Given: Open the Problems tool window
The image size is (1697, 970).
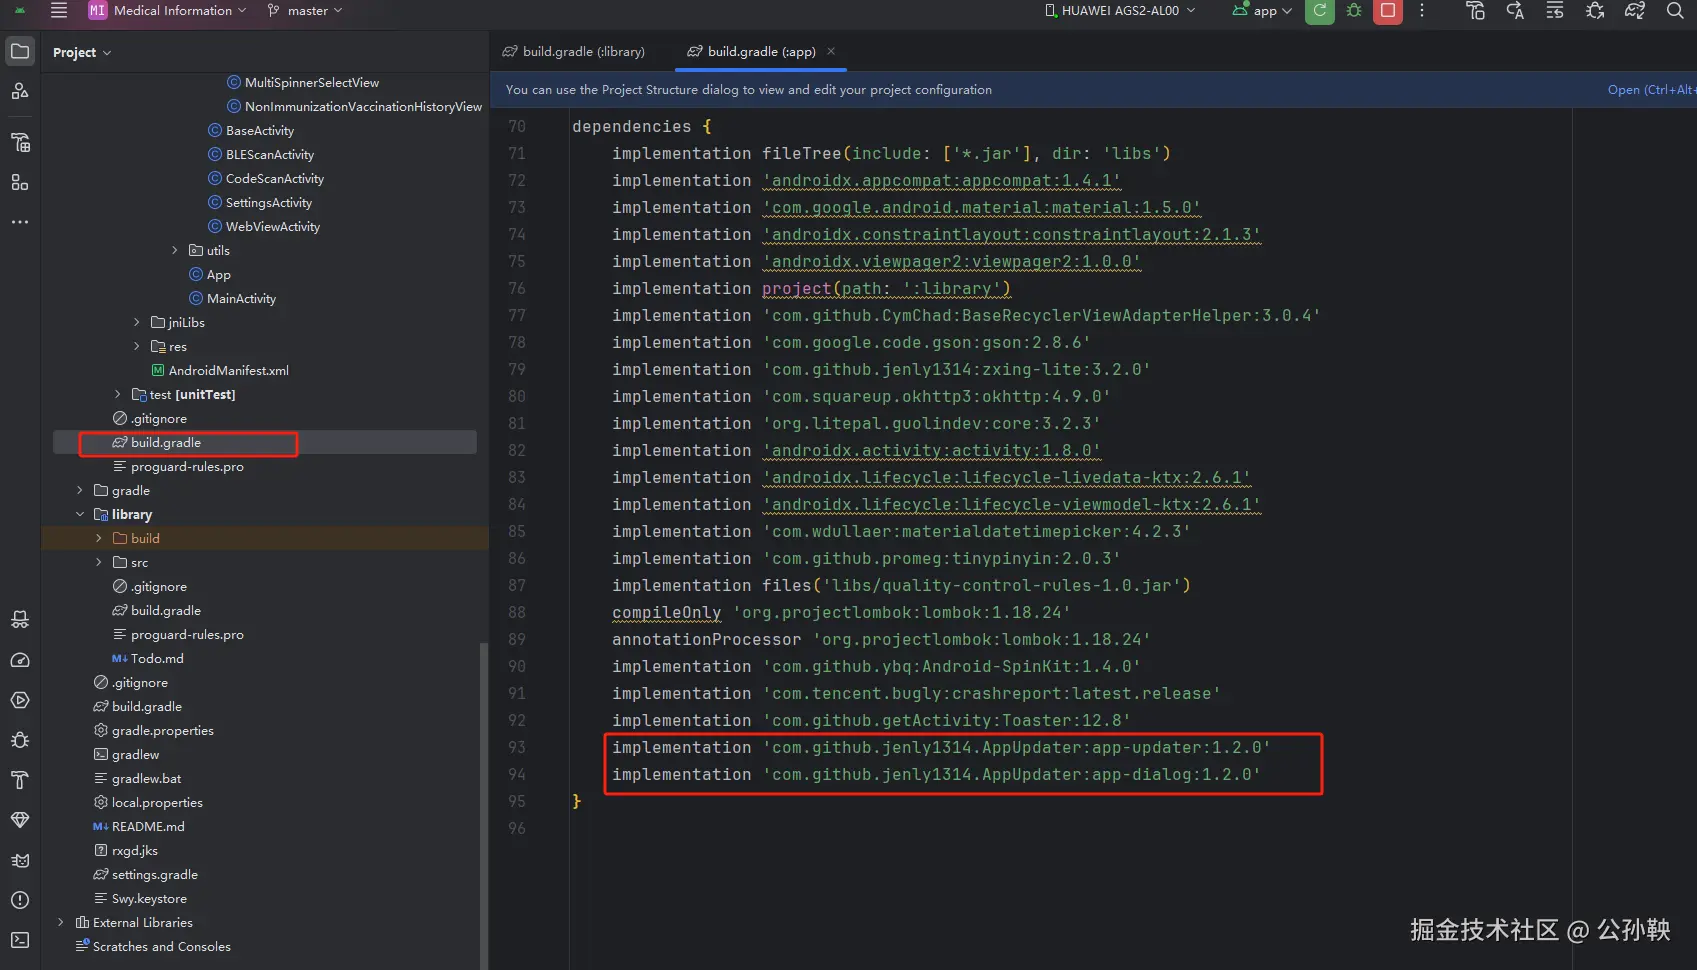Looking at the screenshot, I should pyautogui.click(x=20, y=900).
